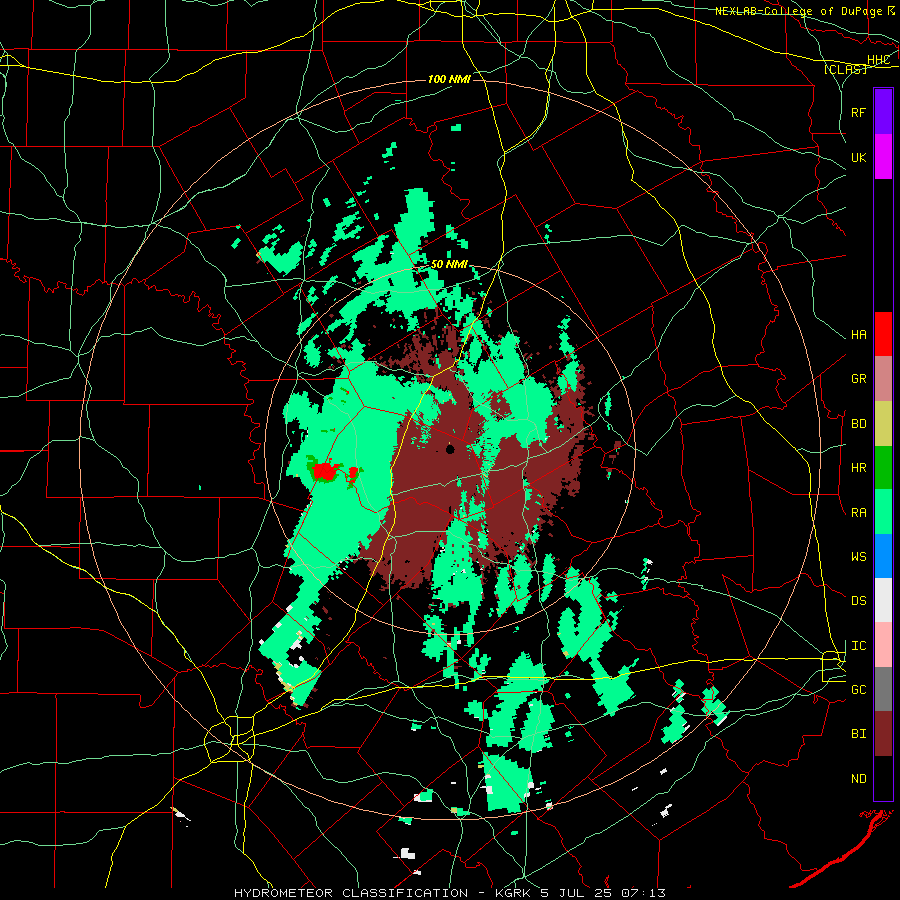Click the "ND" legend label
The height and width of the screenshot is (900, 900).
click(x=858, y=779)
